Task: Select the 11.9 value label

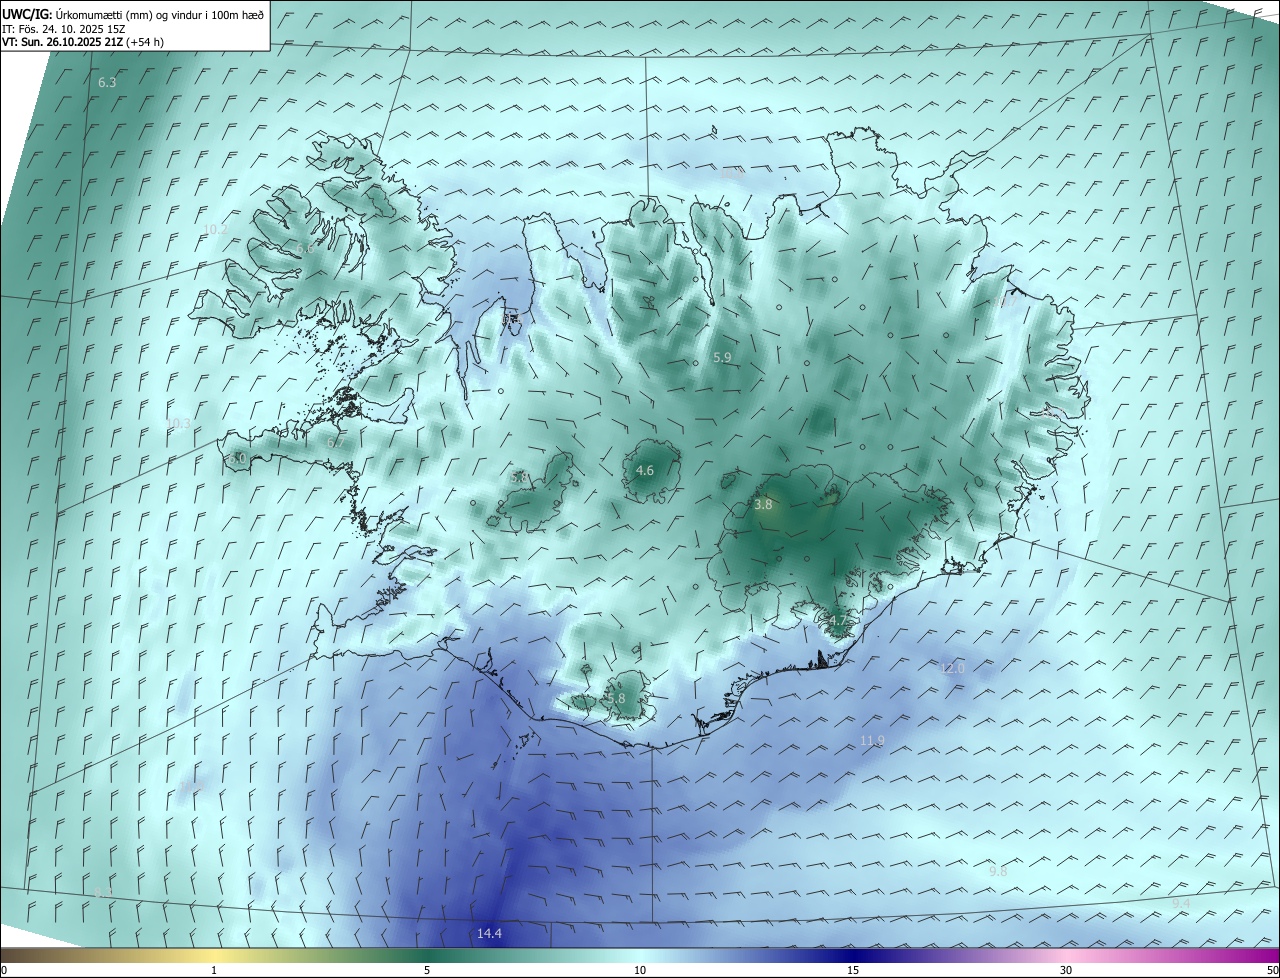Action: [x=872, y=740]
